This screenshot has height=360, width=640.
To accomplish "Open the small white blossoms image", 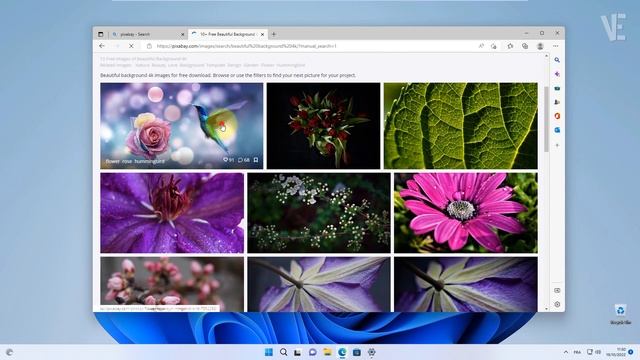I will click(319, 213).
